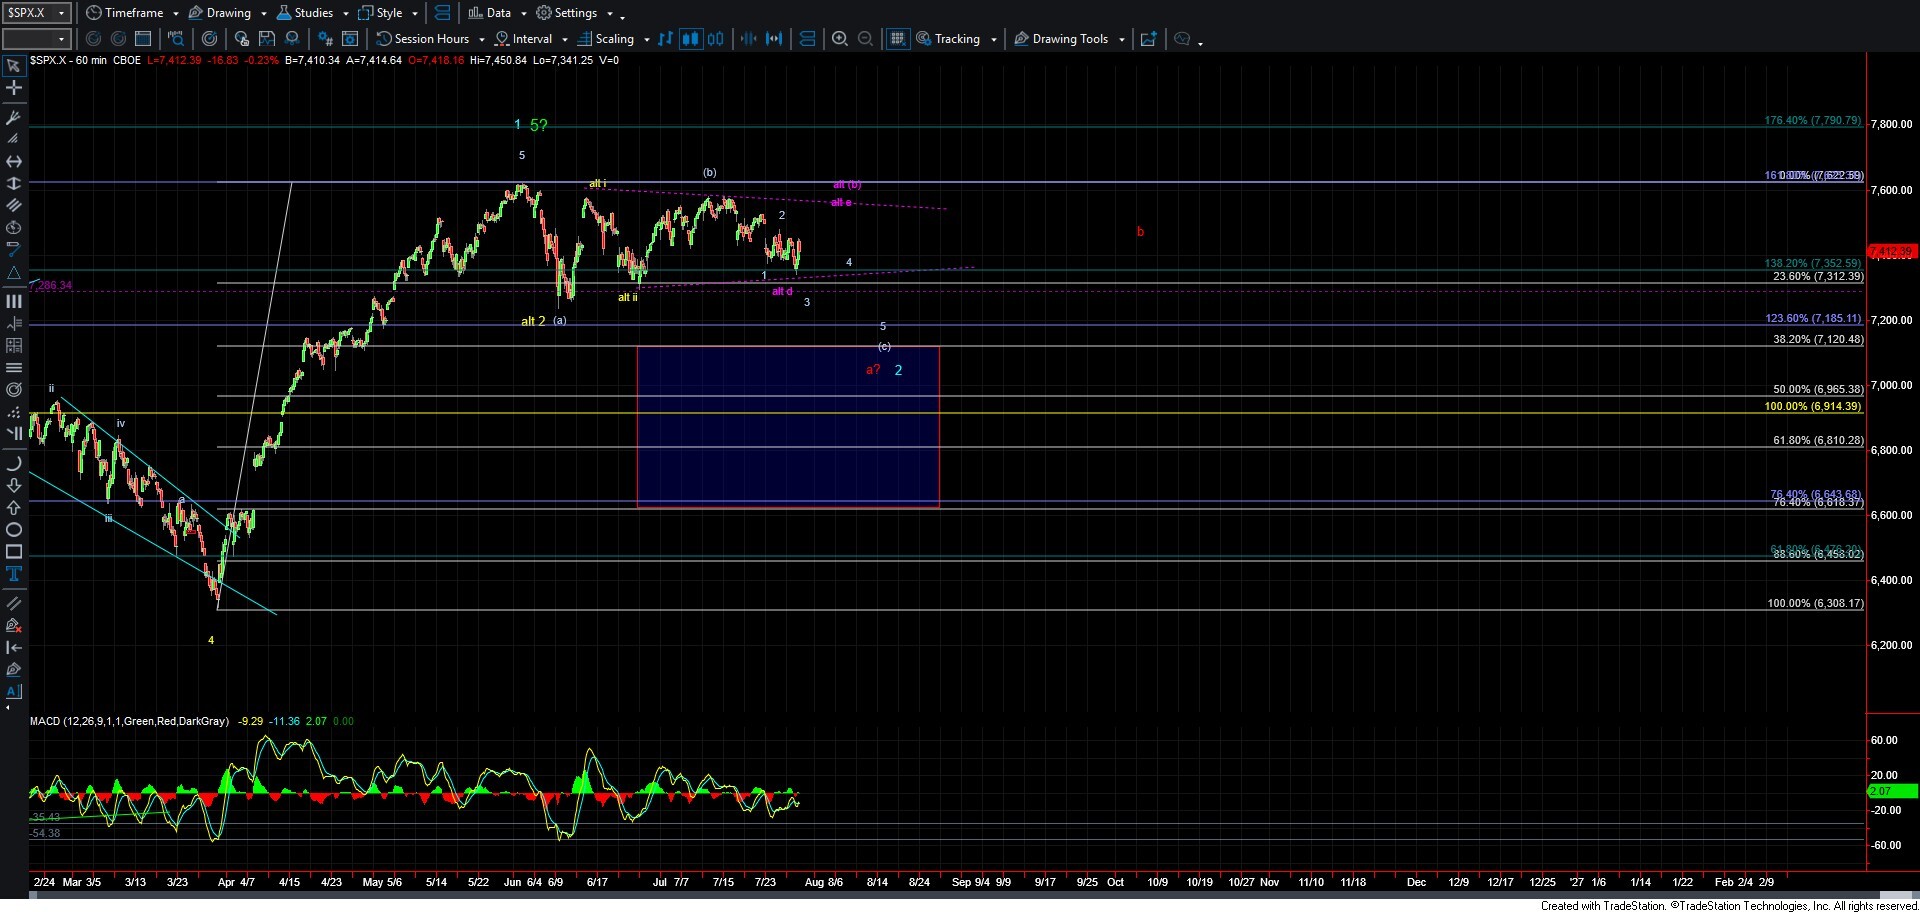The image size is (1920, 912).
Task: Click the MACD study title text
Action: tap(129, 721)
